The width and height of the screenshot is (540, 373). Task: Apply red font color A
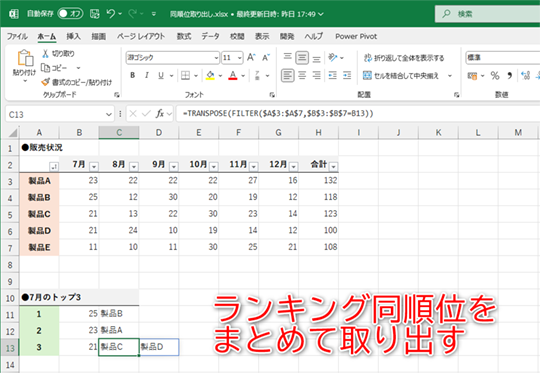point(233,75)
